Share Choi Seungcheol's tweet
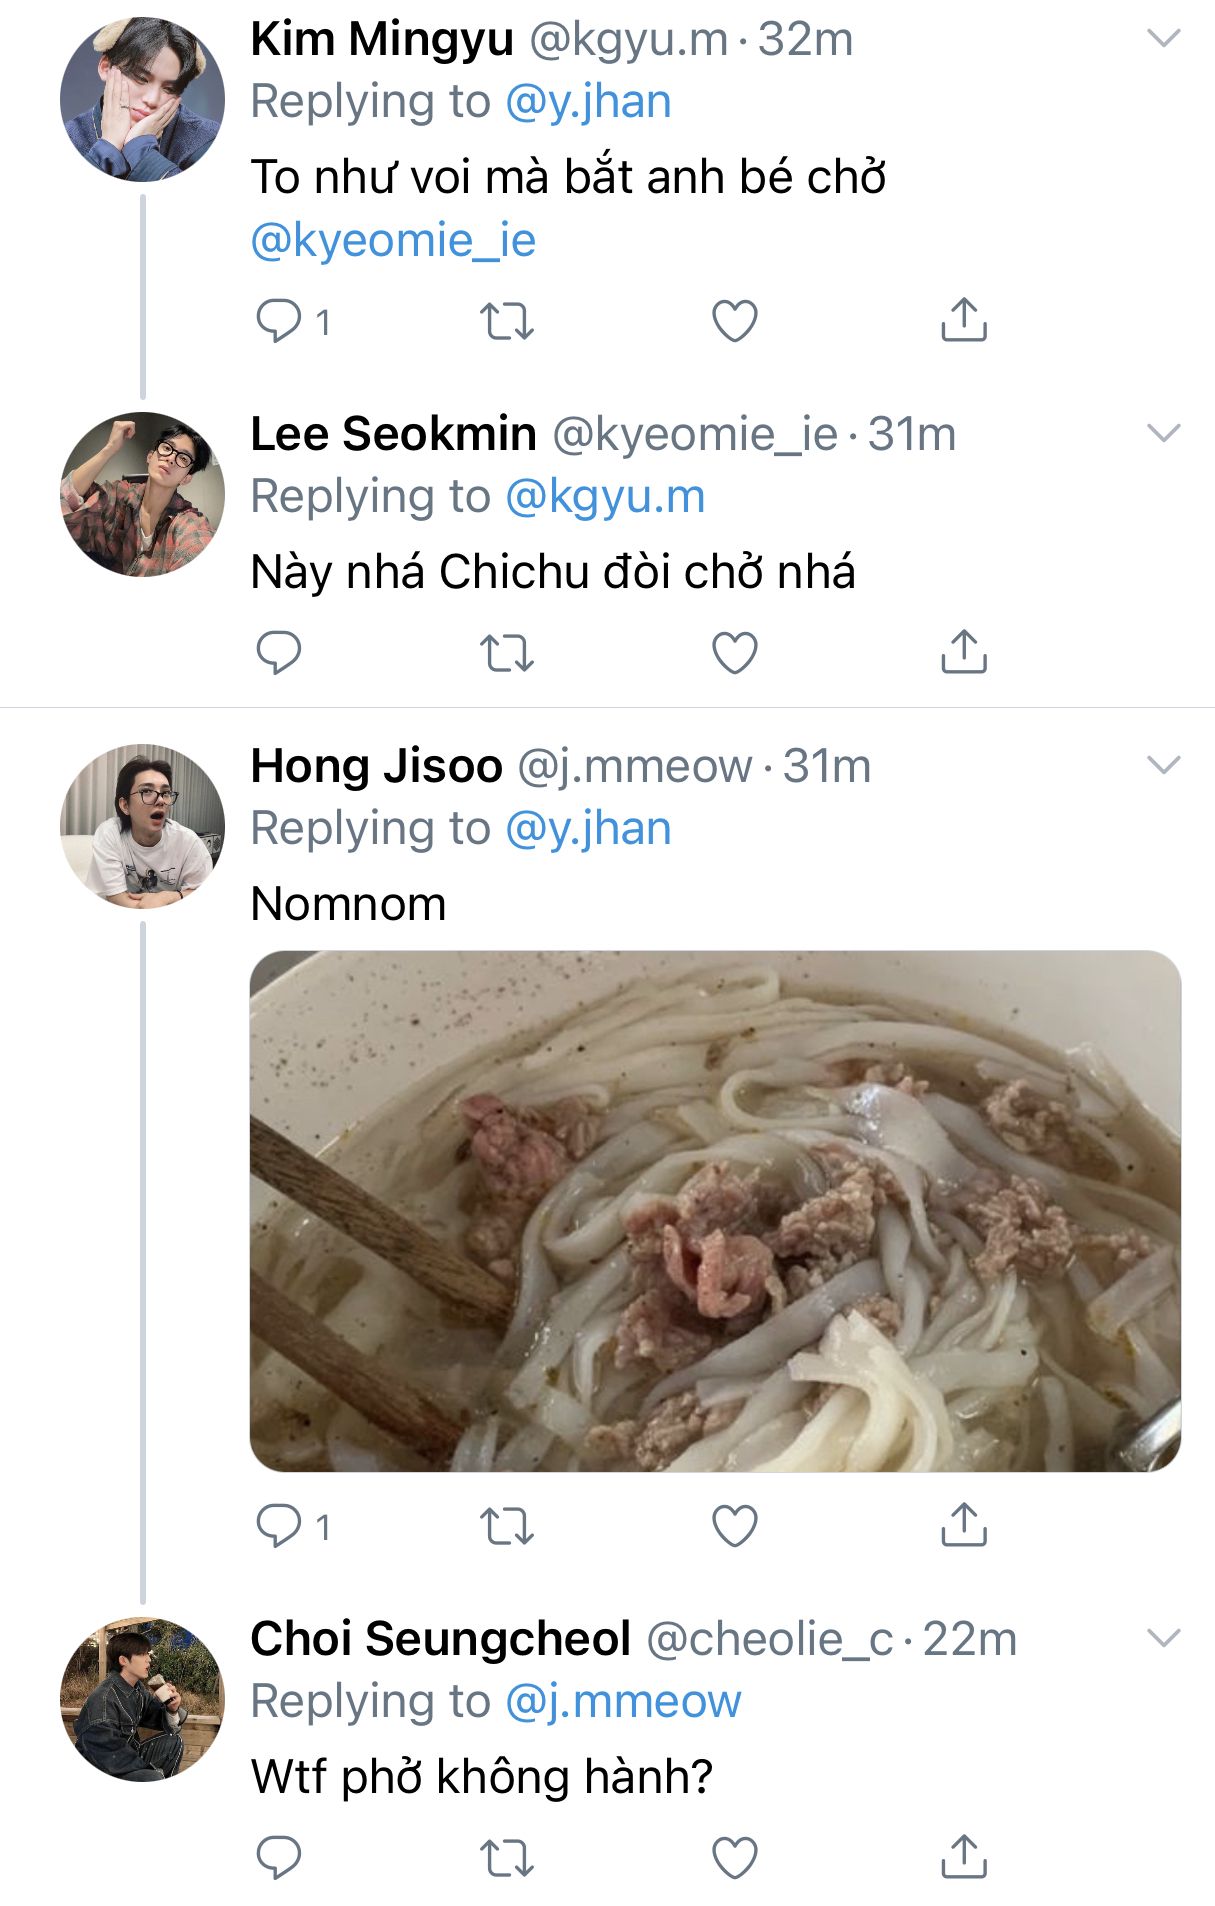 coord(964,1856)
